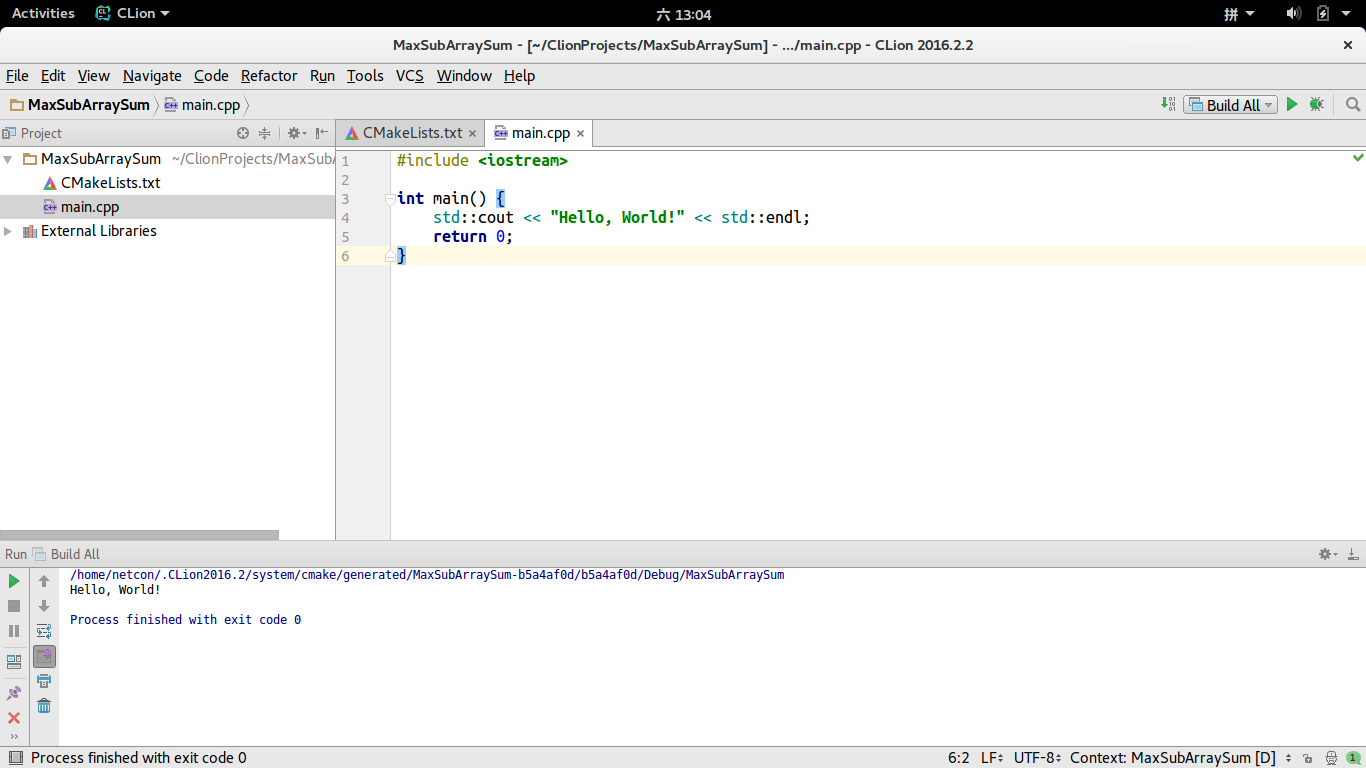The height and width of the screenshot is (768, 1366).
Task: Switch to the CMakeLists.txt editor tab
Action: click(412, 133)
